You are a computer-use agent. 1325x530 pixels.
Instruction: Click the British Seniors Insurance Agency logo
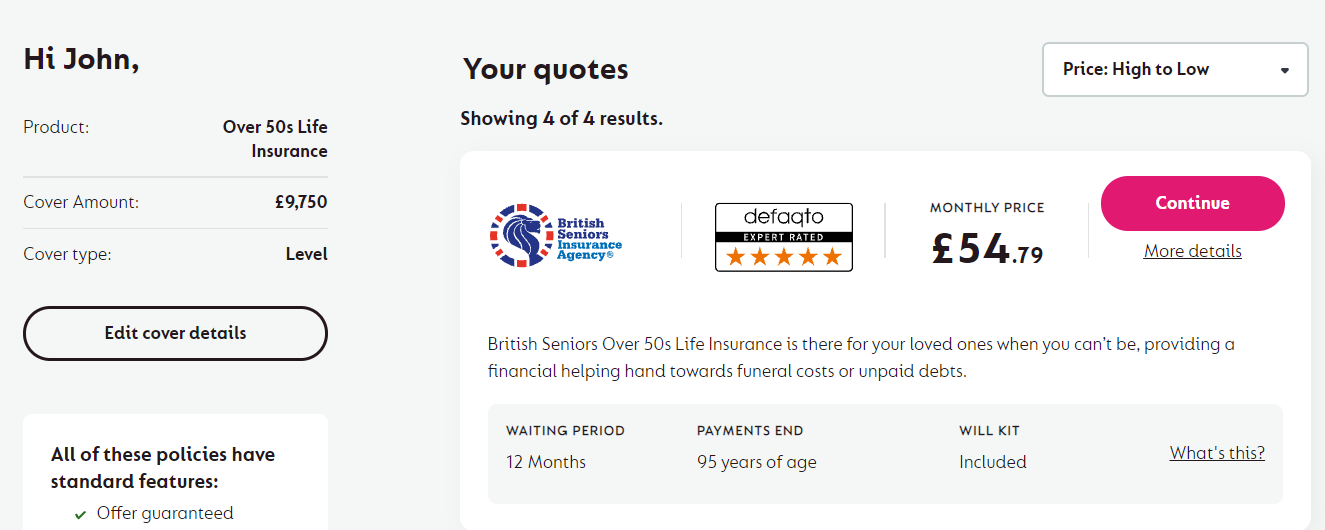pyautogui.click(x=556, y=236)
